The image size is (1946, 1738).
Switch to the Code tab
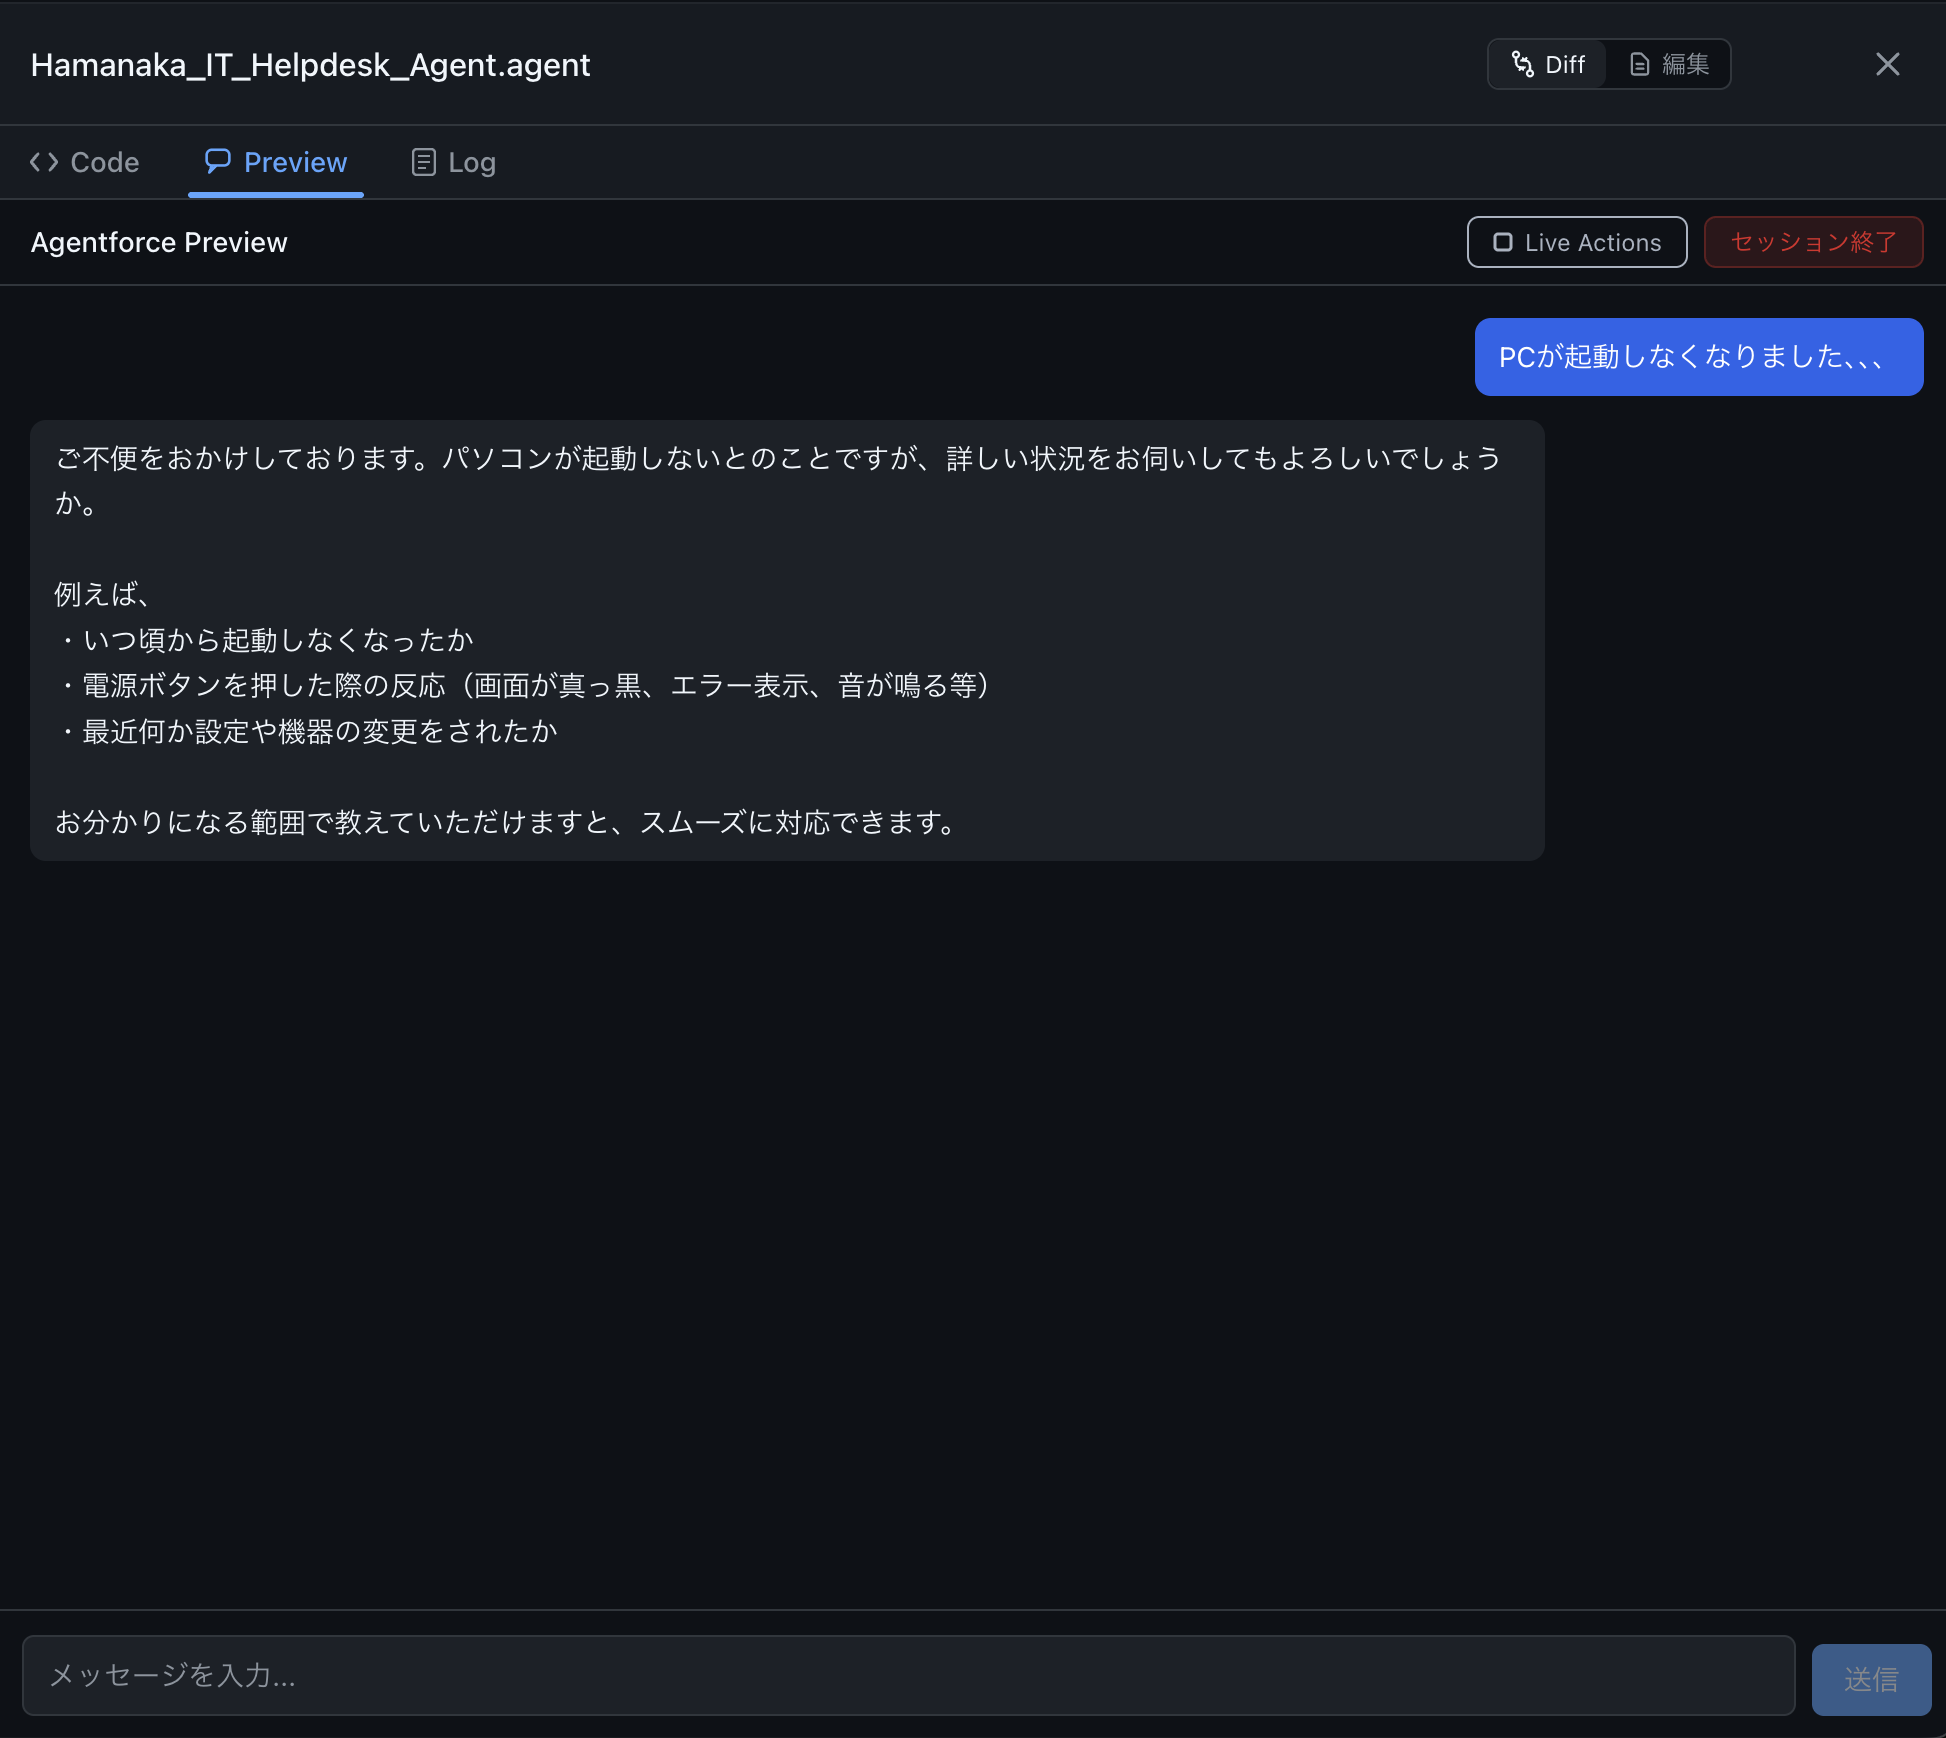click(x=104, y=162)
